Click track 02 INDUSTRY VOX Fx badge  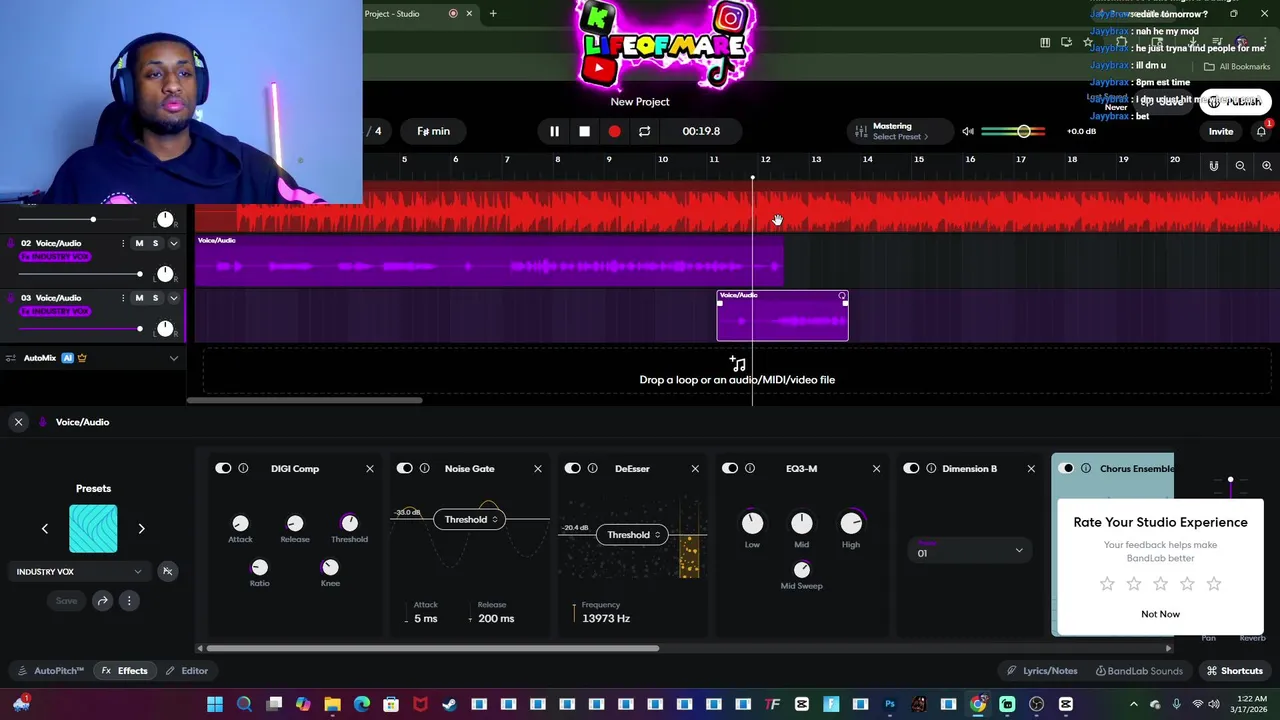pyautogui.click(x=55, y=257)
